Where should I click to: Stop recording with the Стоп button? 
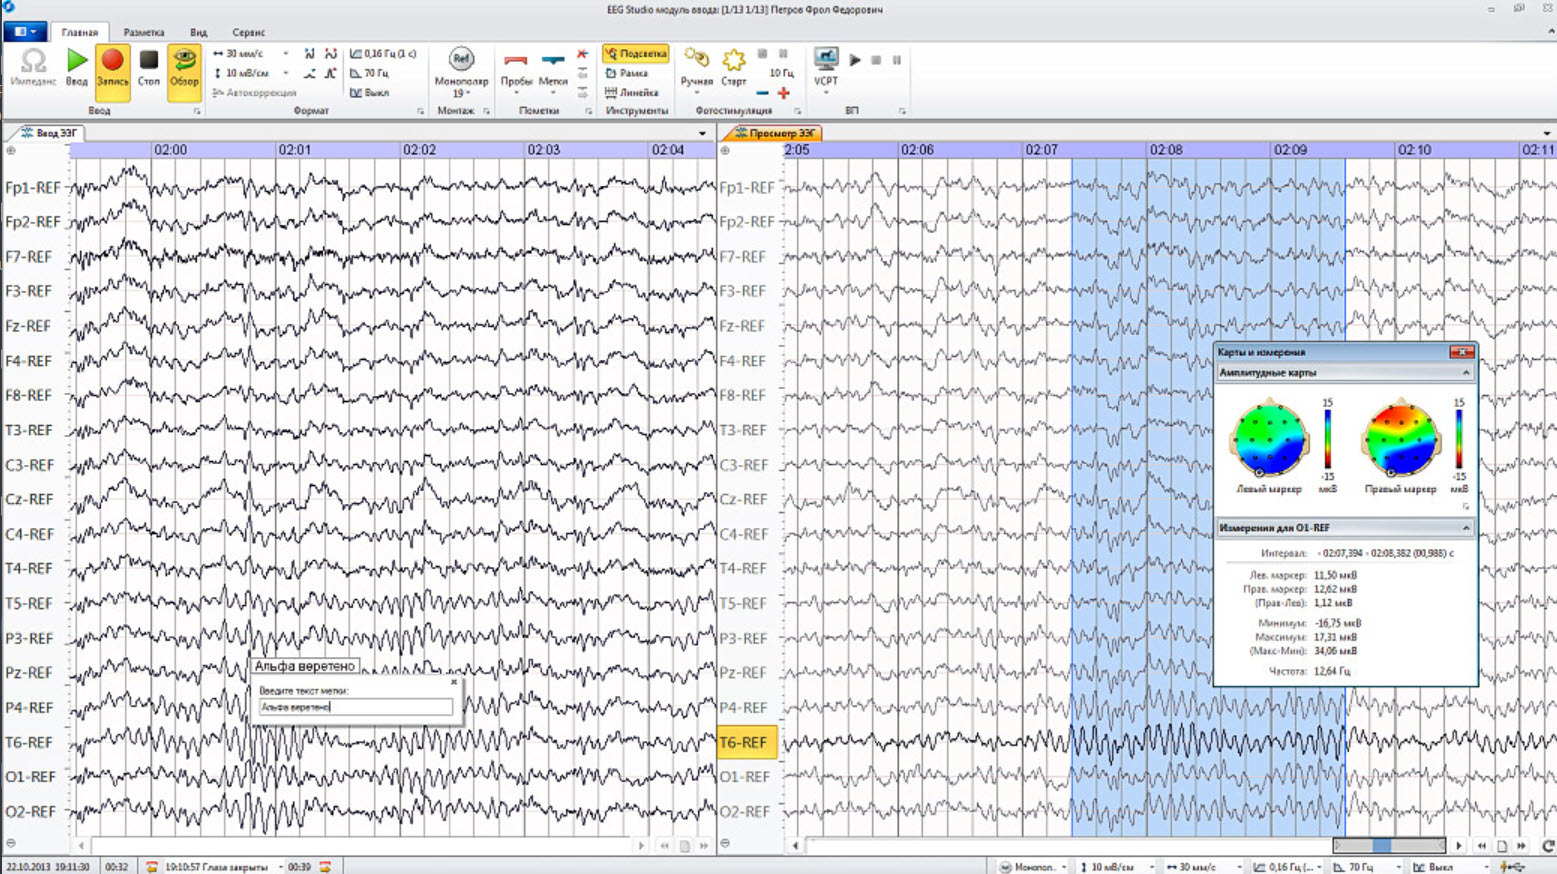(149, 68)
